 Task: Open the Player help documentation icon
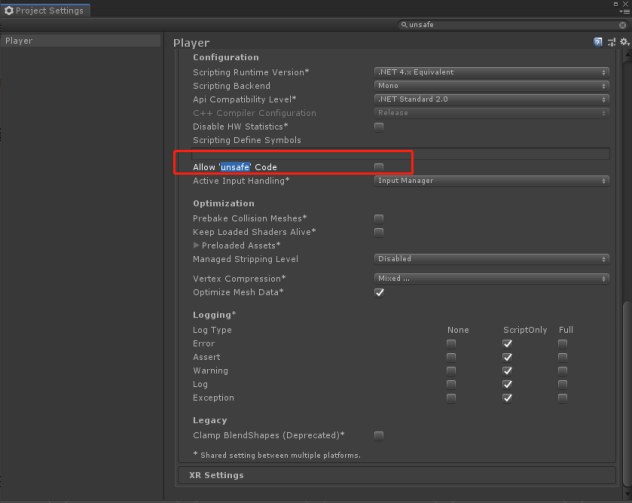point(598,42)
